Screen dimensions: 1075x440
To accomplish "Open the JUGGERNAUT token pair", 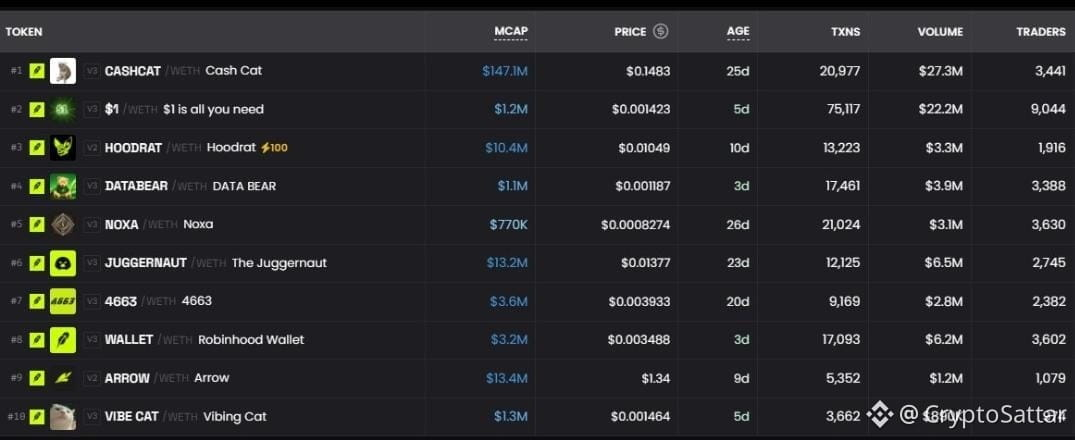I will 215,262.
